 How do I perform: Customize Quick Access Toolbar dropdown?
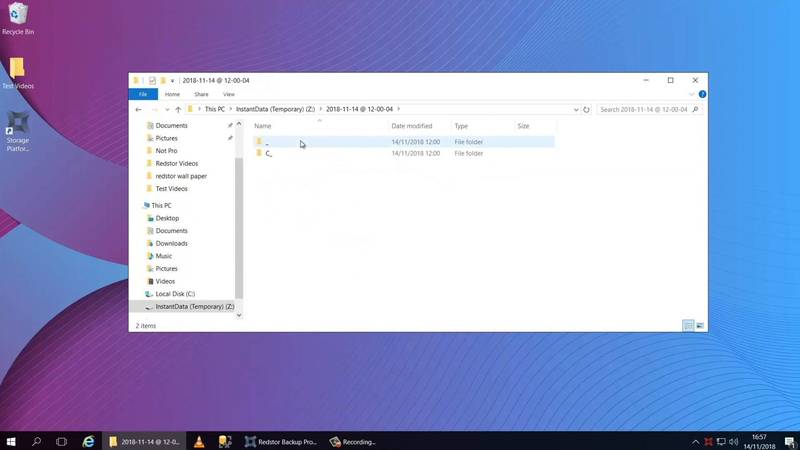[x=172, y=81]
